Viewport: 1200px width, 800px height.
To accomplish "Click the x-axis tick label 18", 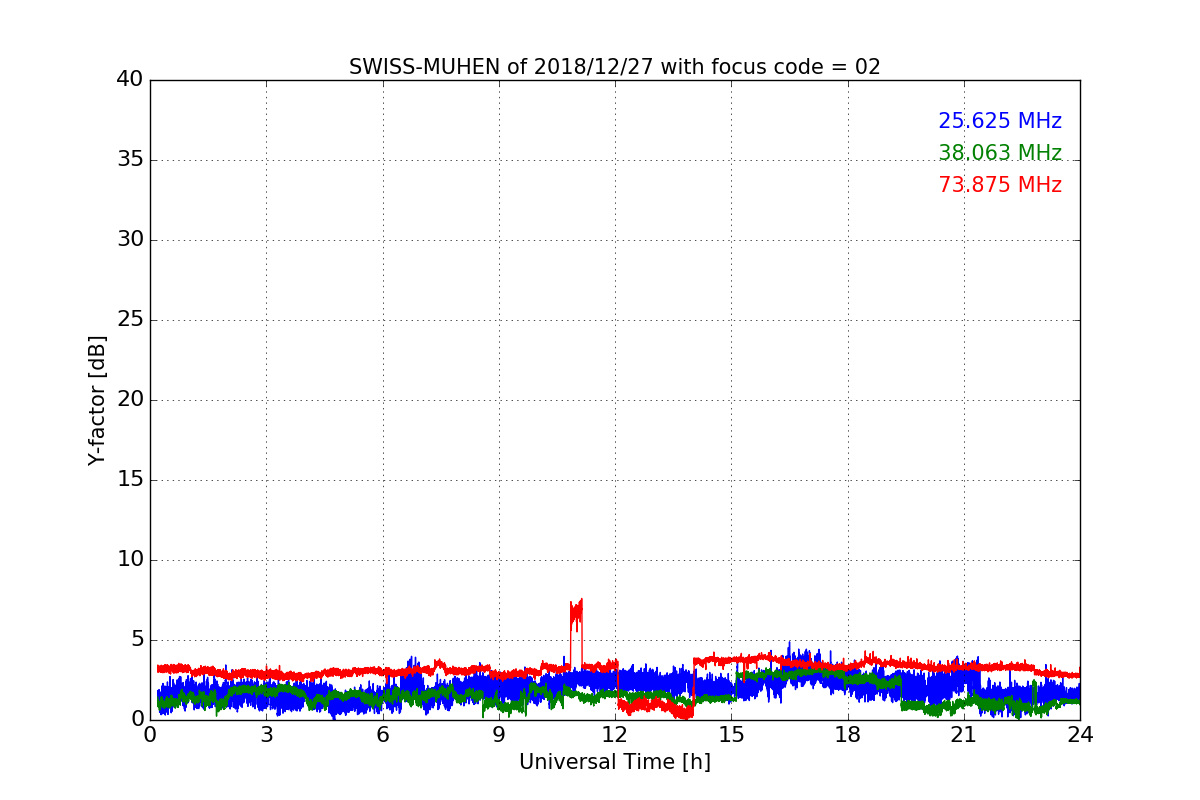I will [848, 735].
